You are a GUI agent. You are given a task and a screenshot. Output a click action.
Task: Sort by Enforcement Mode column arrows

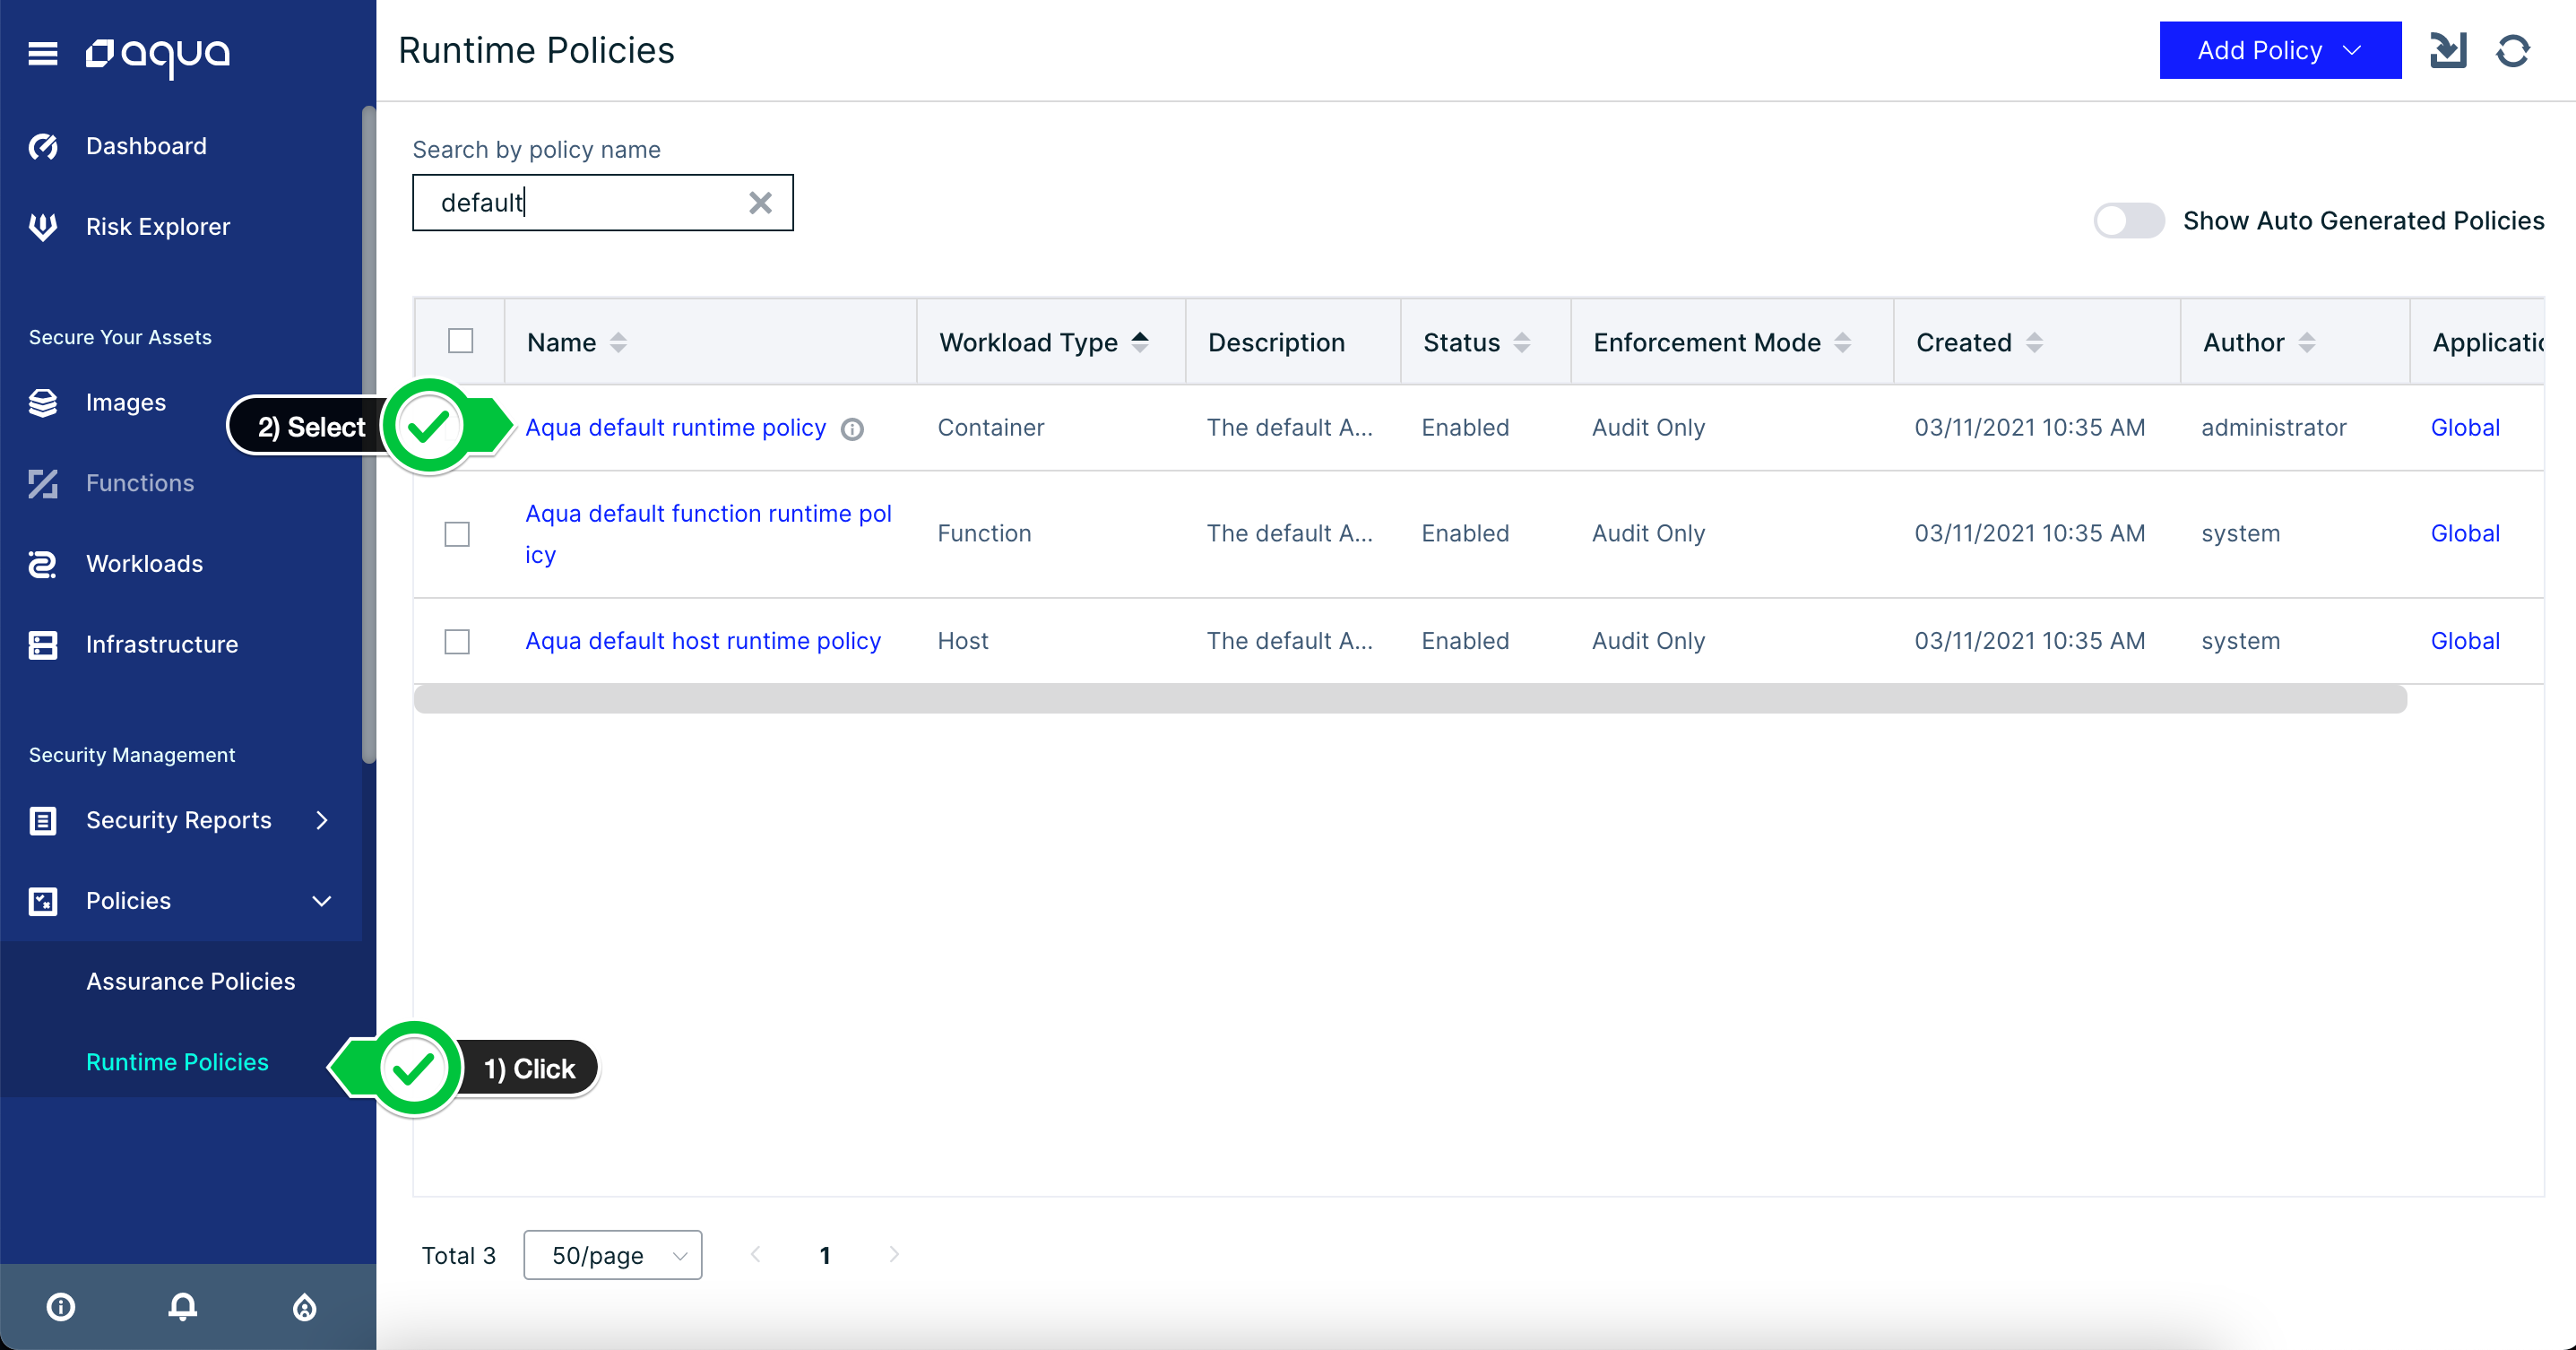pos(1843,343)
